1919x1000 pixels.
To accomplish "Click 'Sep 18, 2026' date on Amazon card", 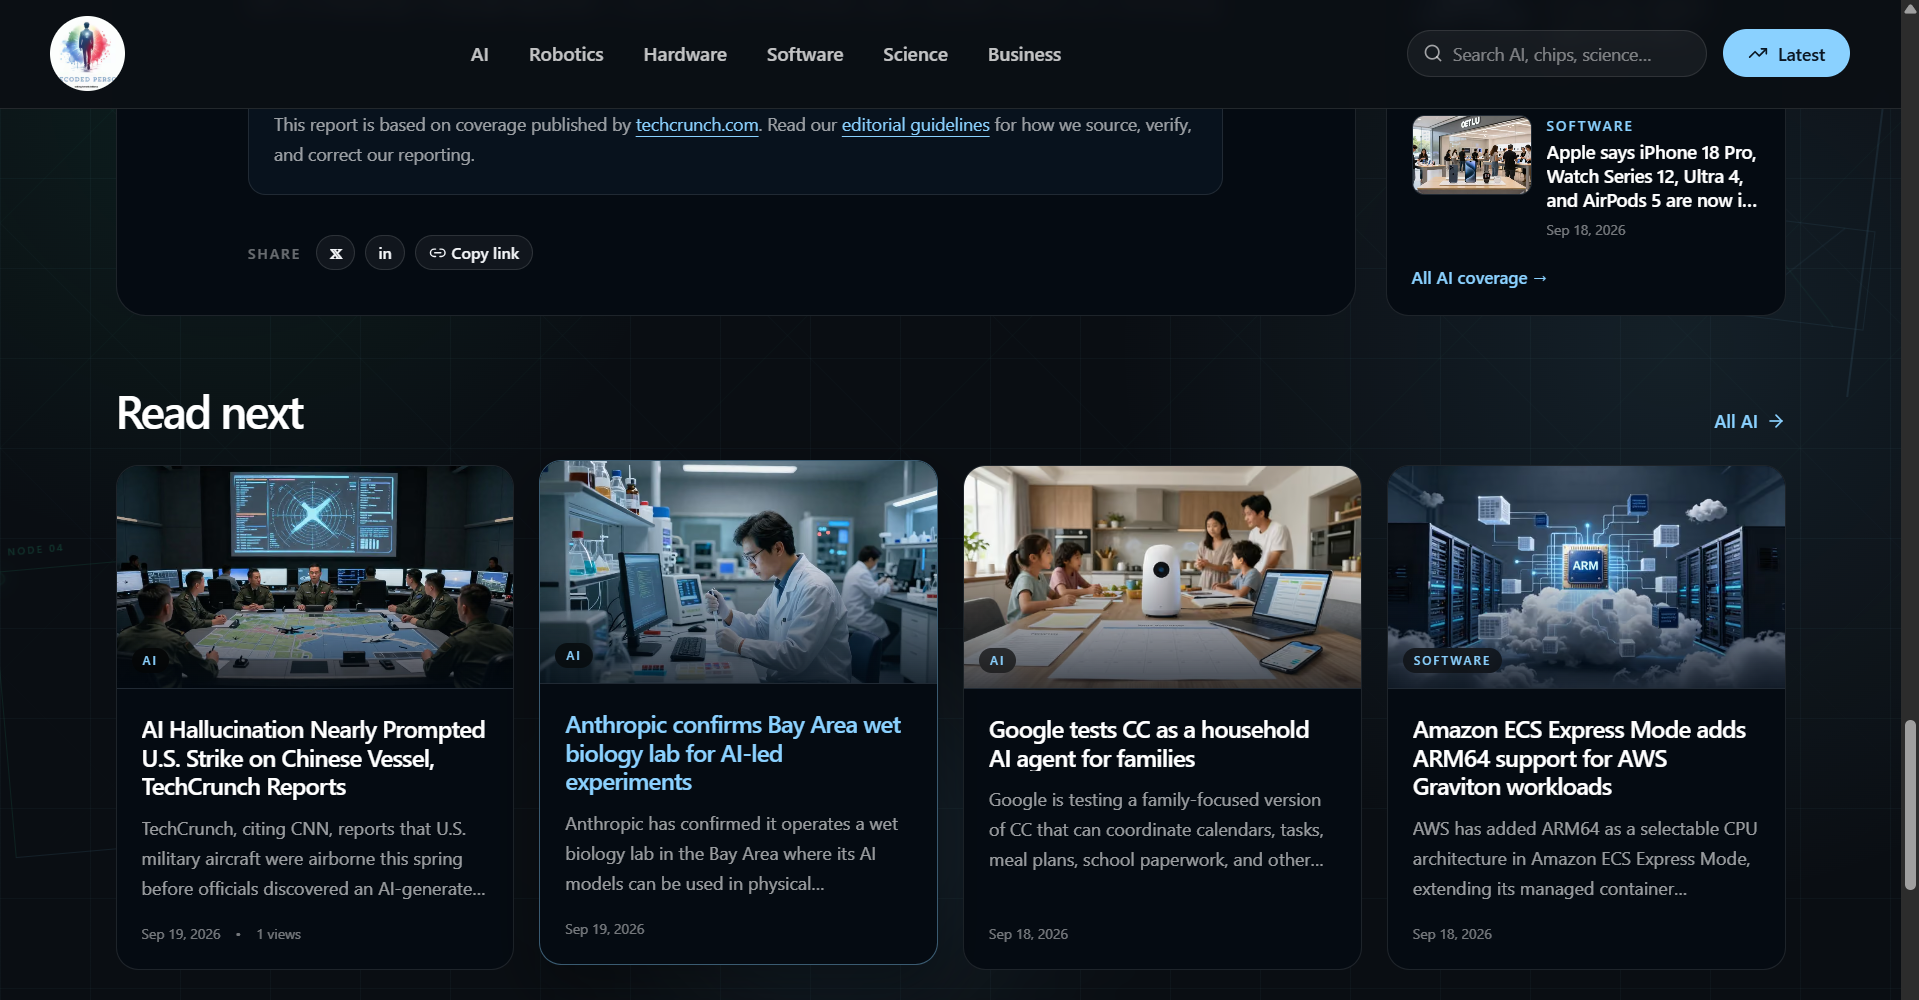I will pyautogui.click(x=1452, y=934).
